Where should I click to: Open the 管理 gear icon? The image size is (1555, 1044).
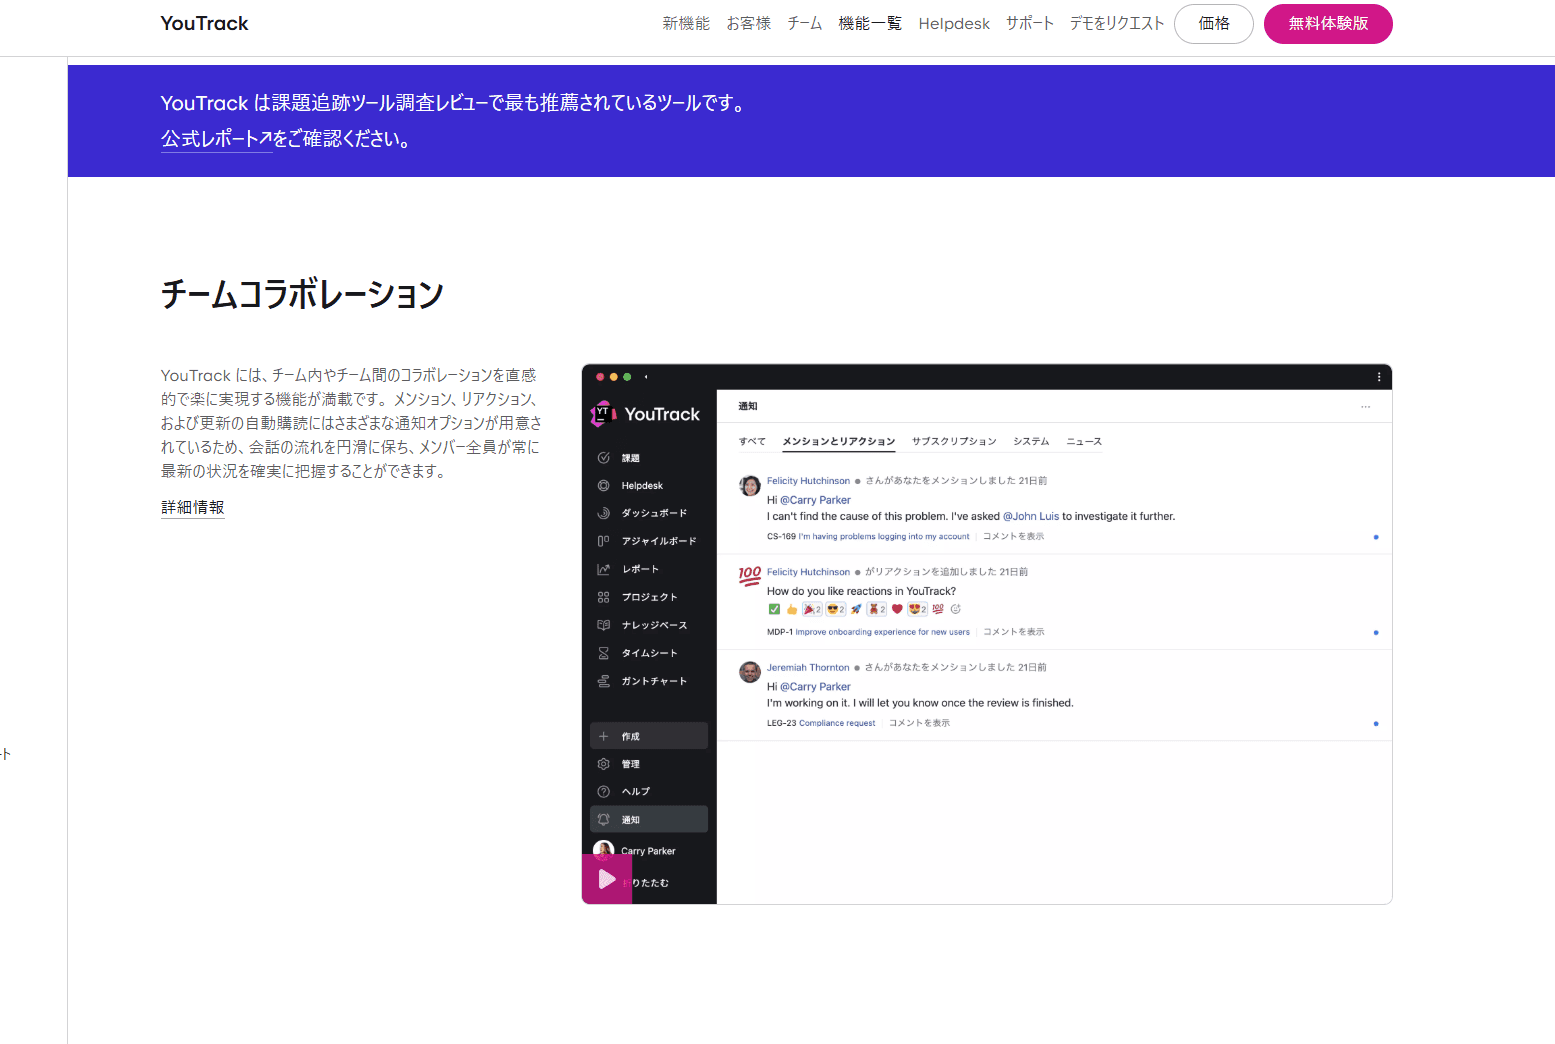pyautogui.click(x=603, y=764)
